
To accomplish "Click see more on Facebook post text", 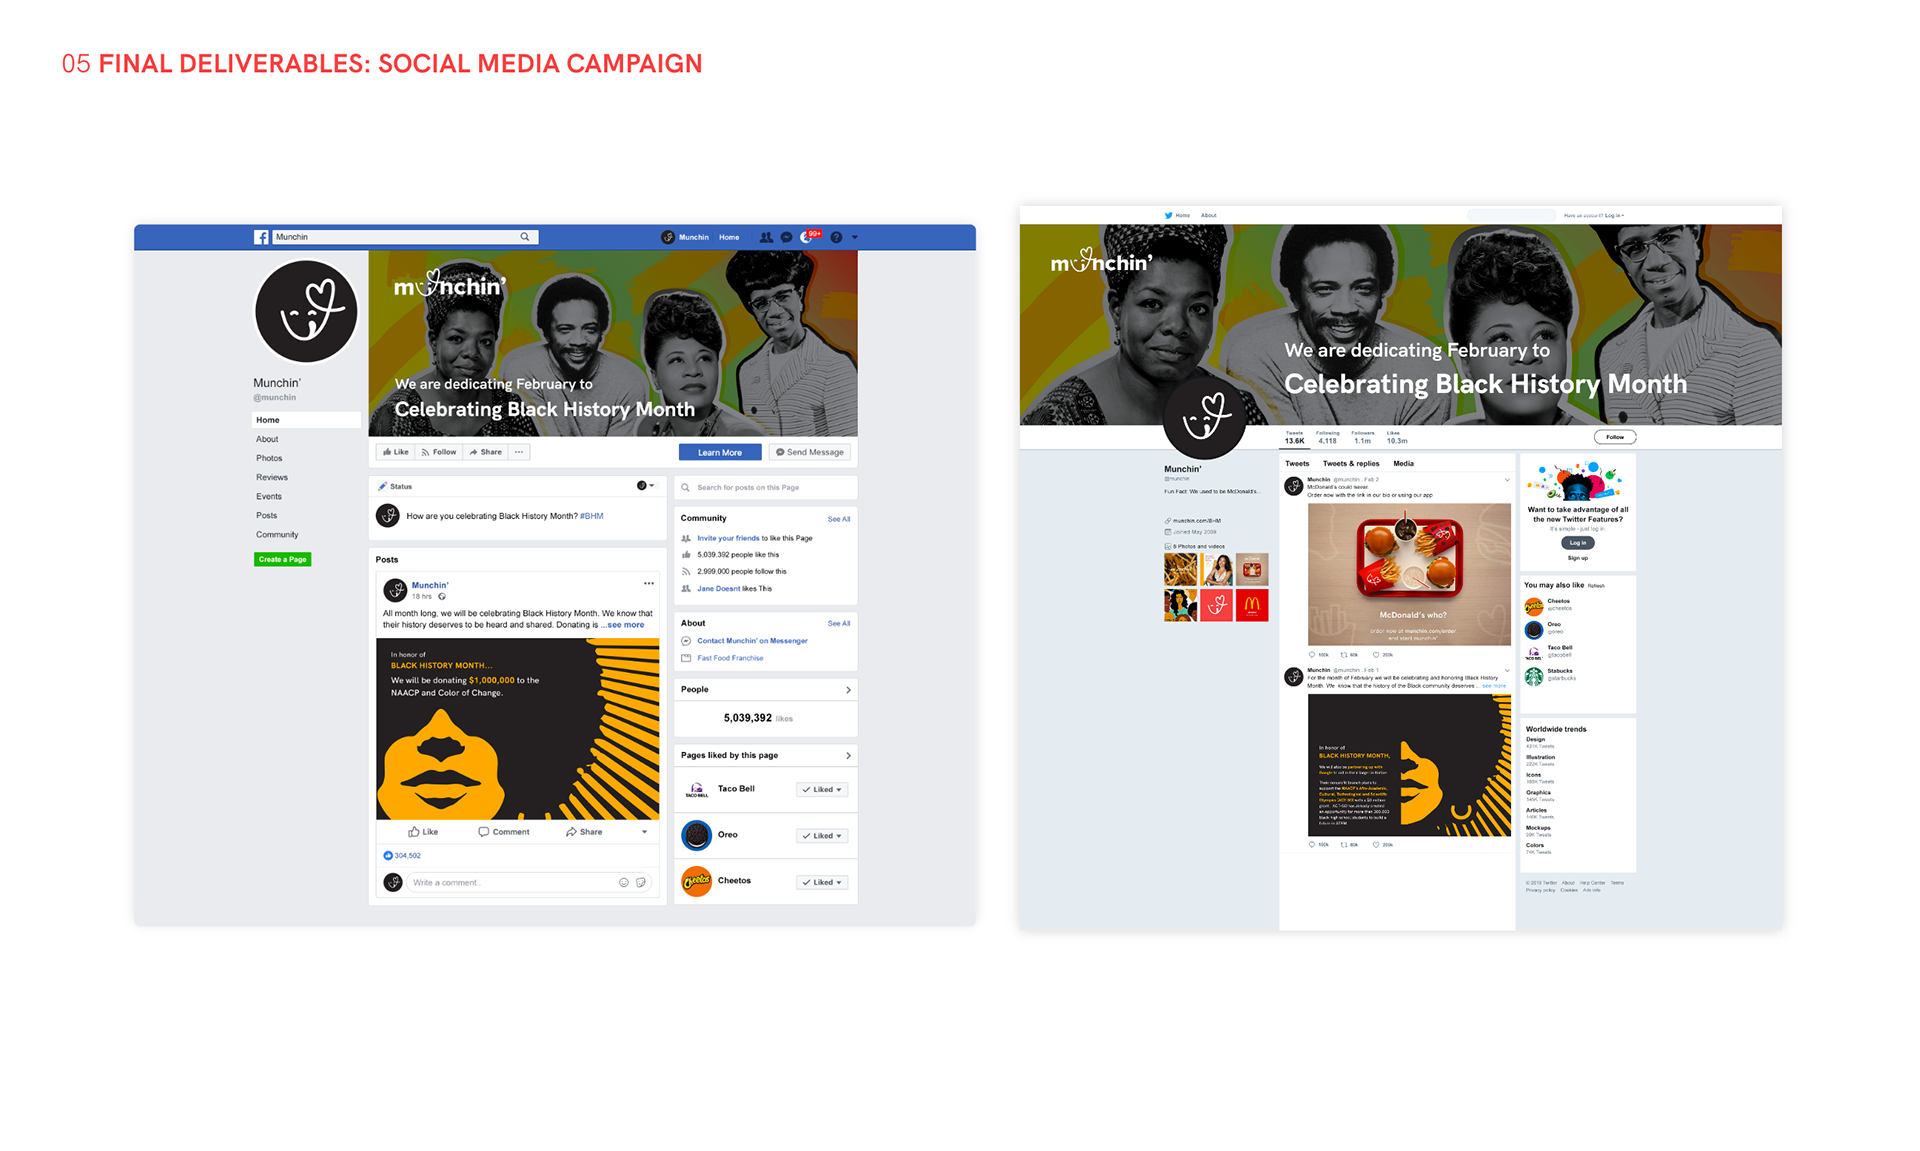I will (626, 625).
